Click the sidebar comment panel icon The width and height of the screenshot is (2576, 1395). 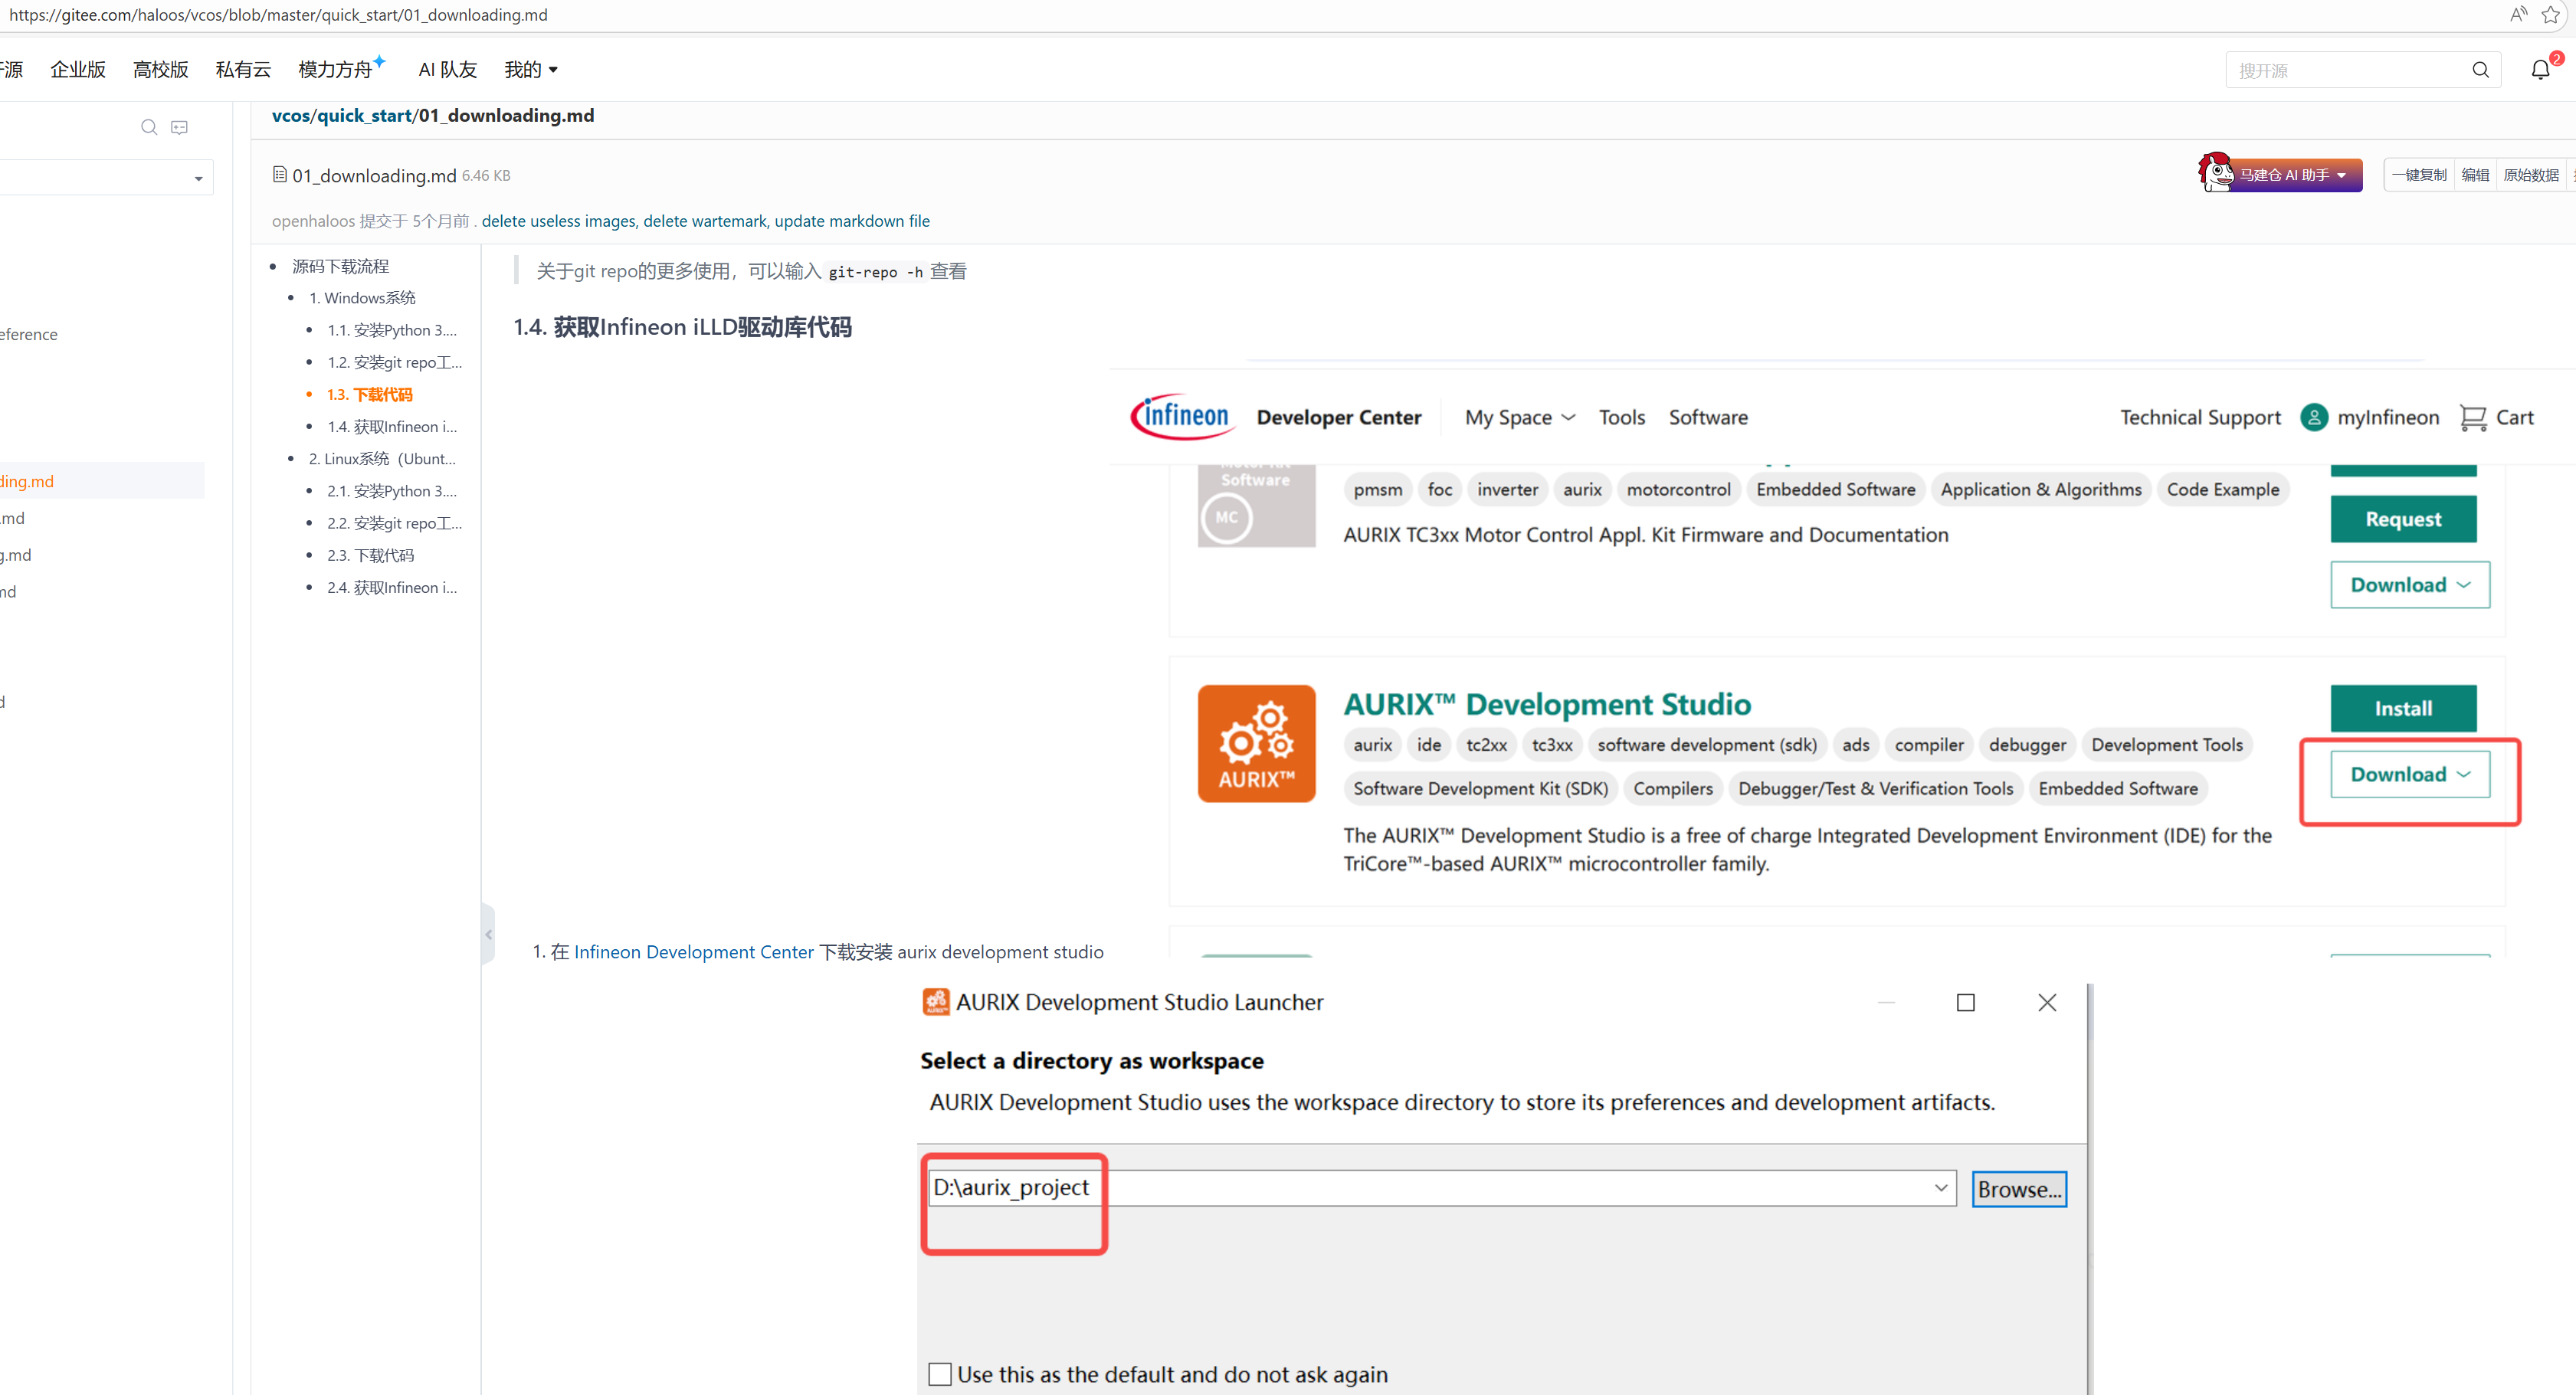[180, 127]
